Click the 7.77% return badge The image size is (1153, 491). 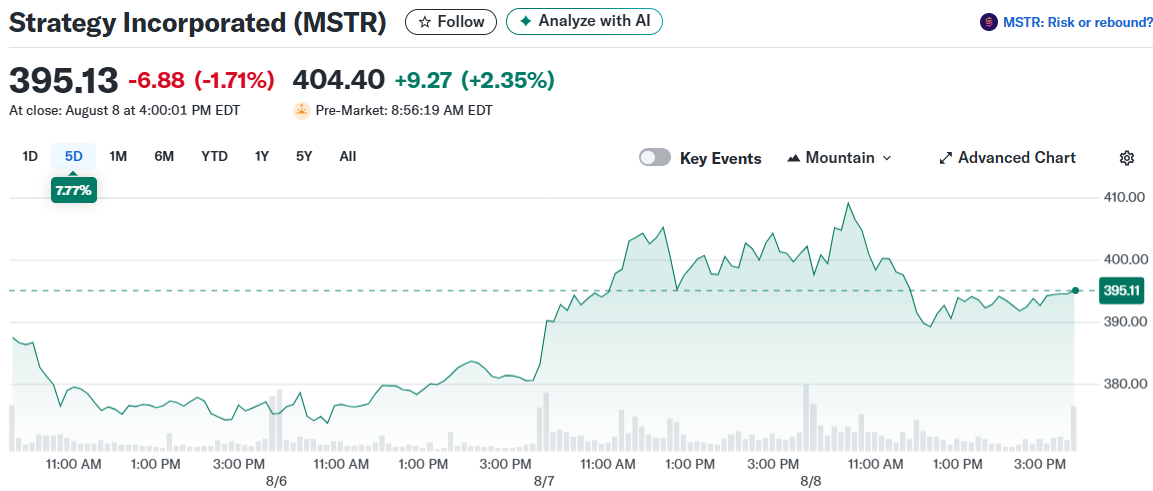74,190
